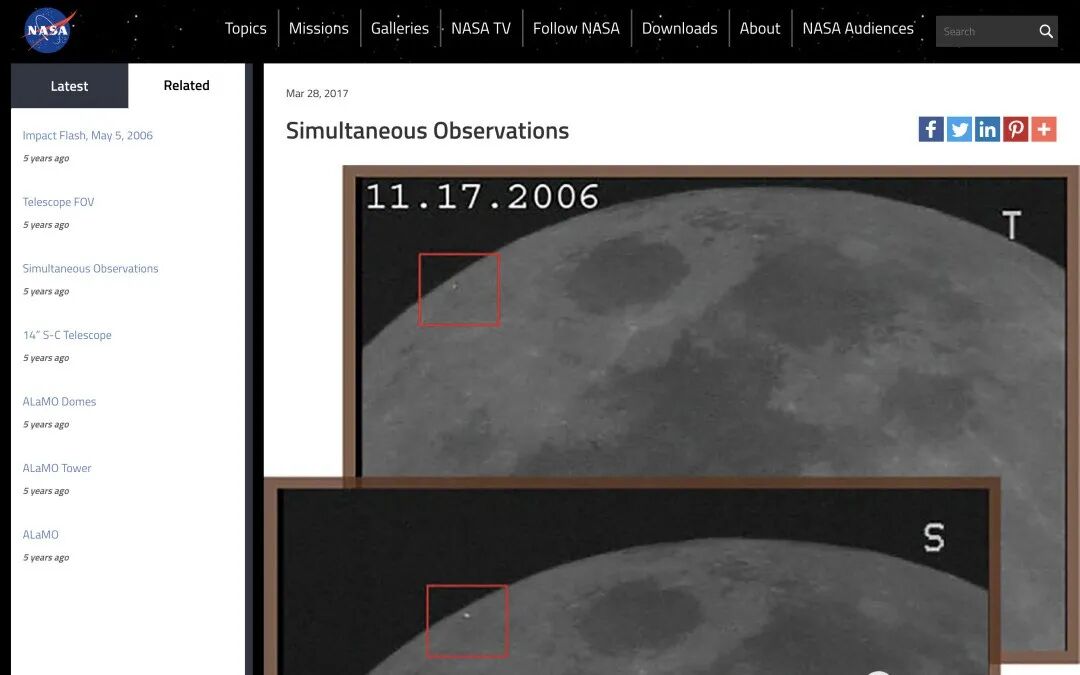Open the Missions menu
Image resolution: width=1080 pixels, height=675 pixels.
[318, 28]
